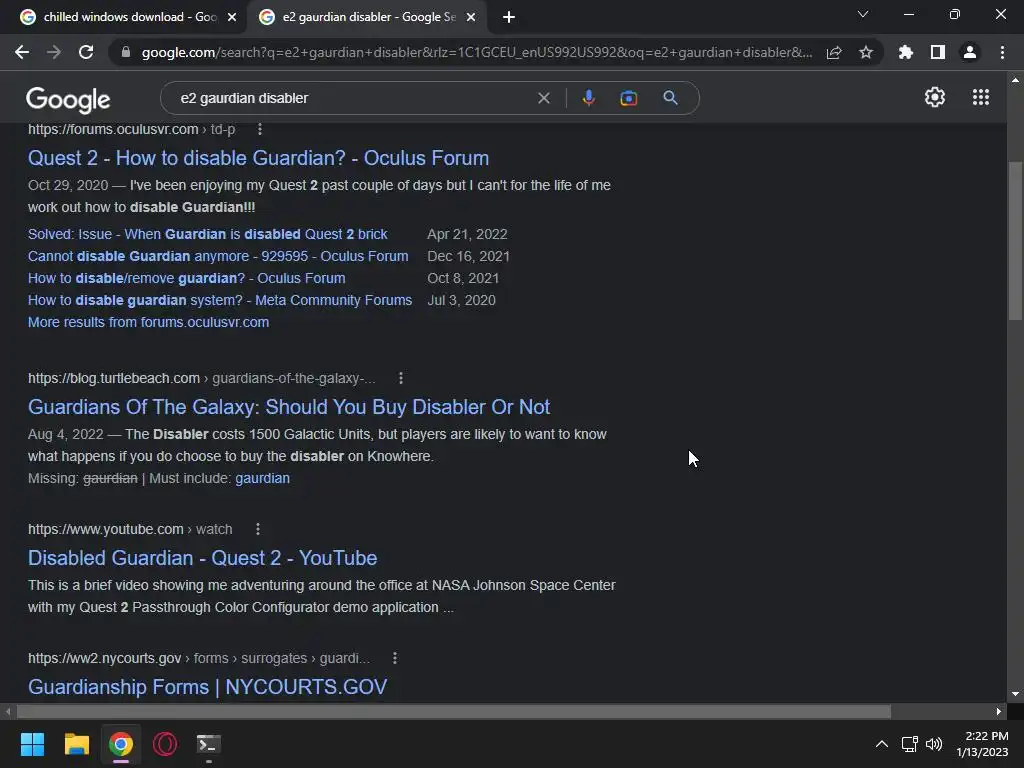Click the scrollbar down arrow
Image resolution: width=1024 pixels, height=768 pixels.
[1015, 694]
